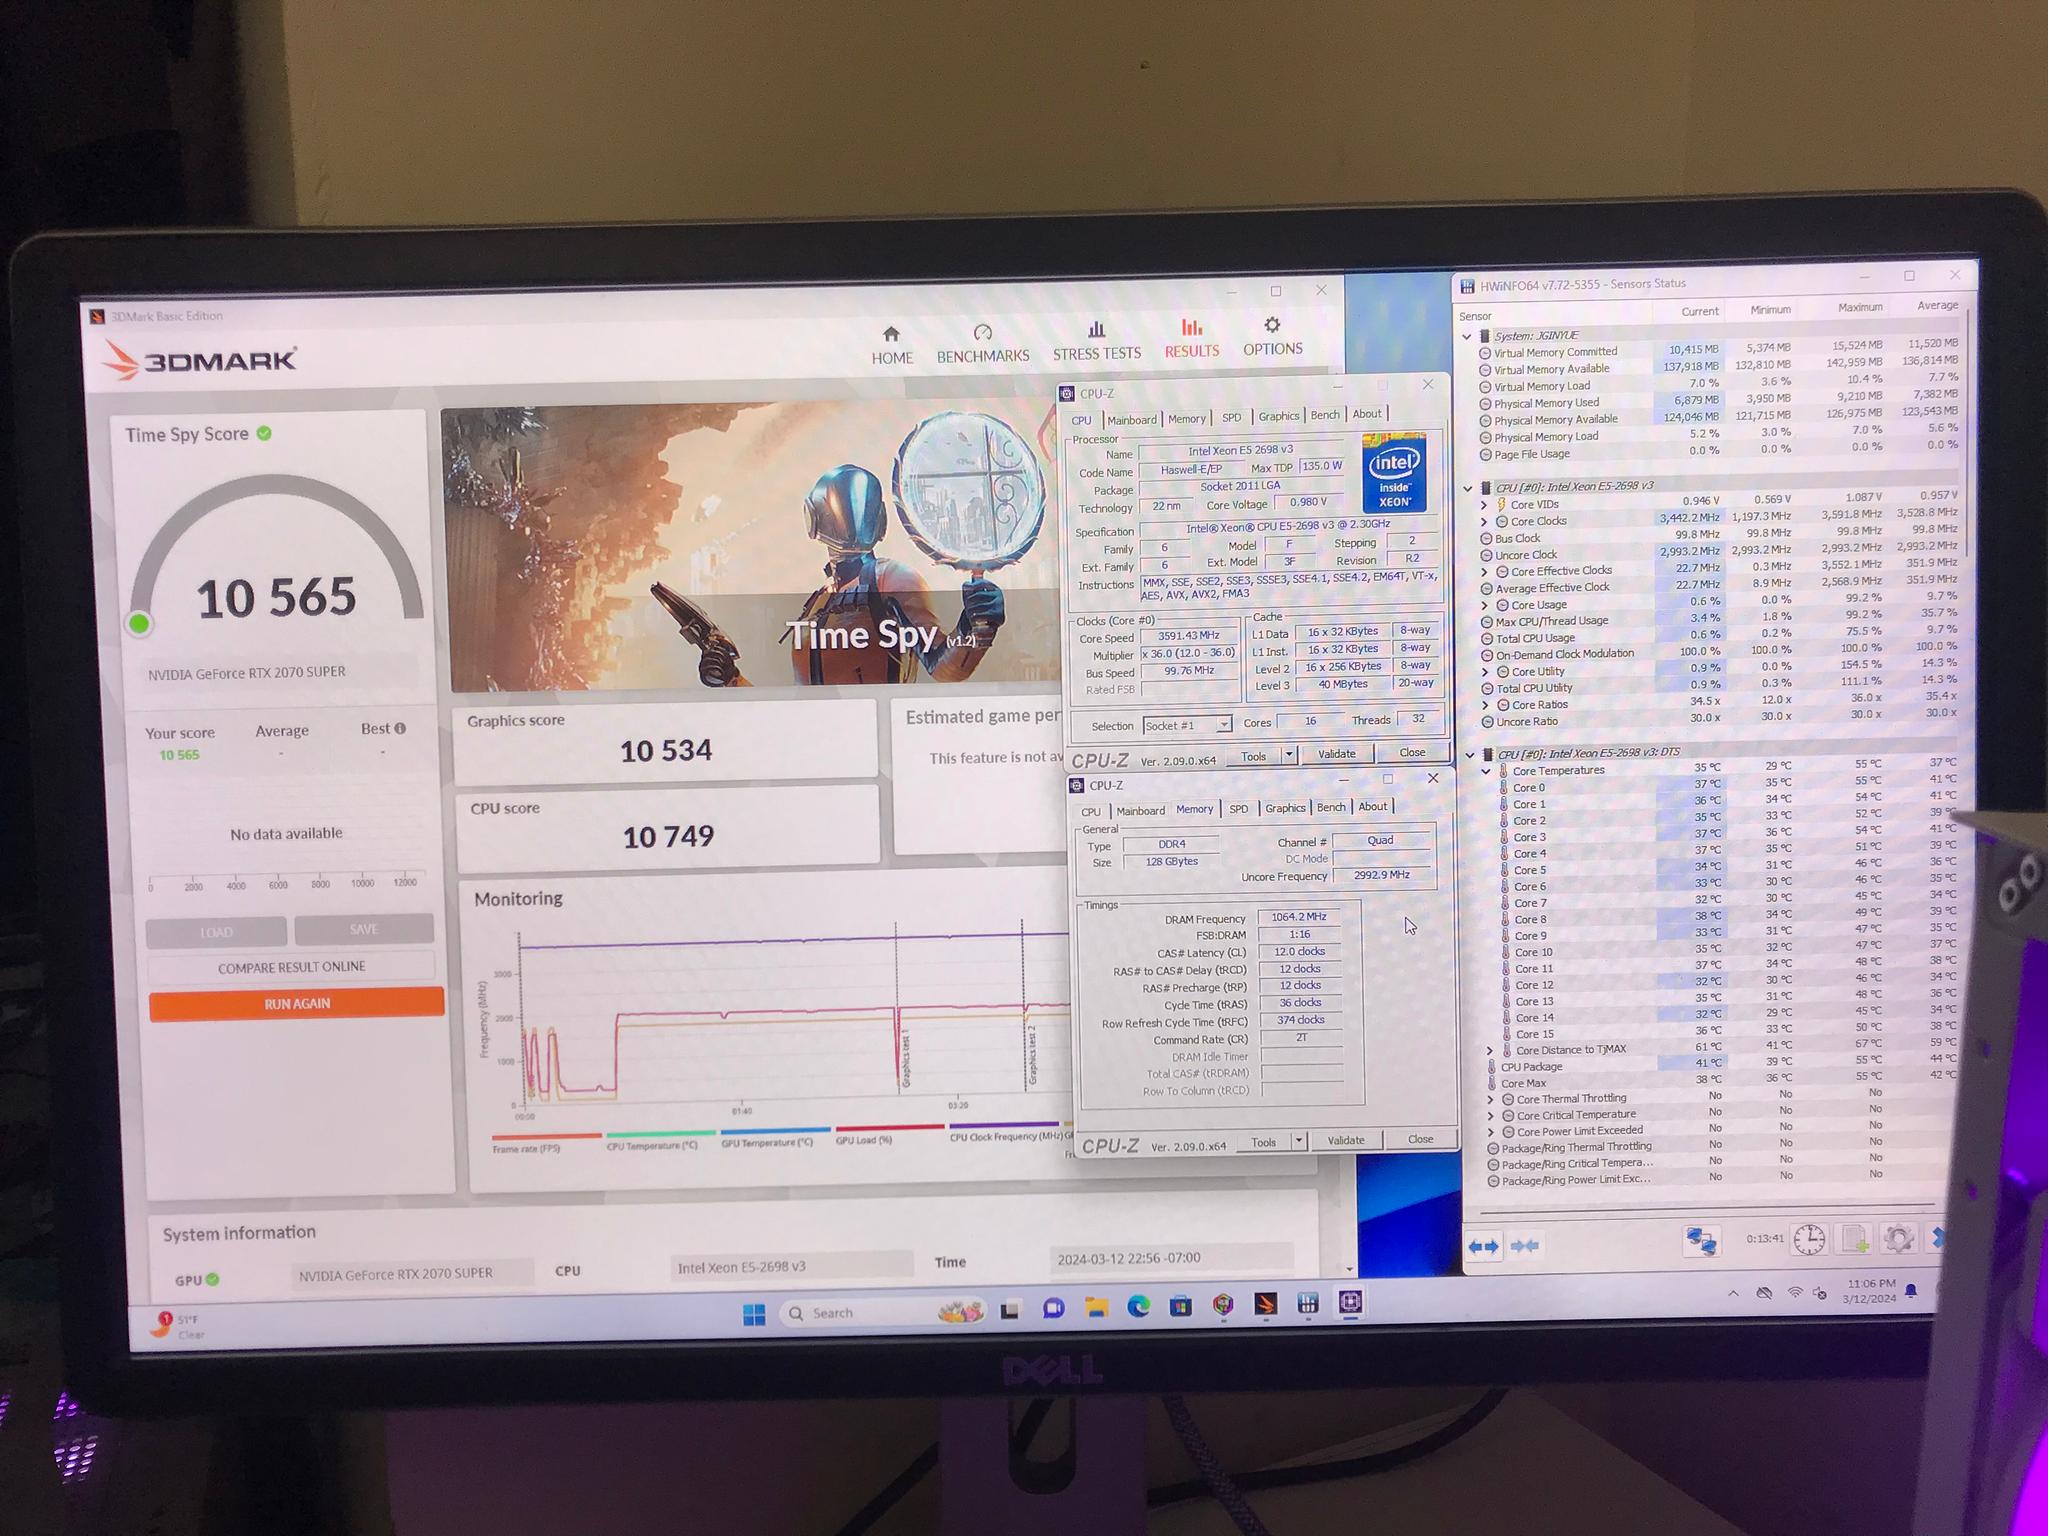Click the Frame rate (FPS) legend color line
2048x1536 pixels.
coord(546,1137)
